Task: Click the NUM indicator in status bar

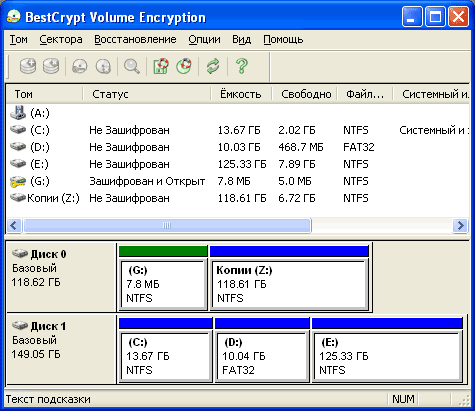Action: coord(403,399)
